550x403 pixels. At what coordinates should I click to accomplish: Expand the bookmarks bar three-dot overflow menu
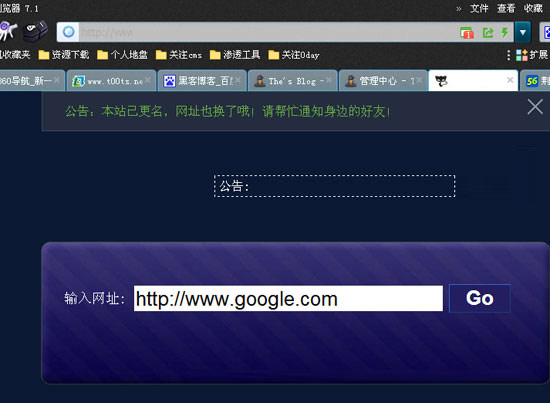tap(508, 55)
